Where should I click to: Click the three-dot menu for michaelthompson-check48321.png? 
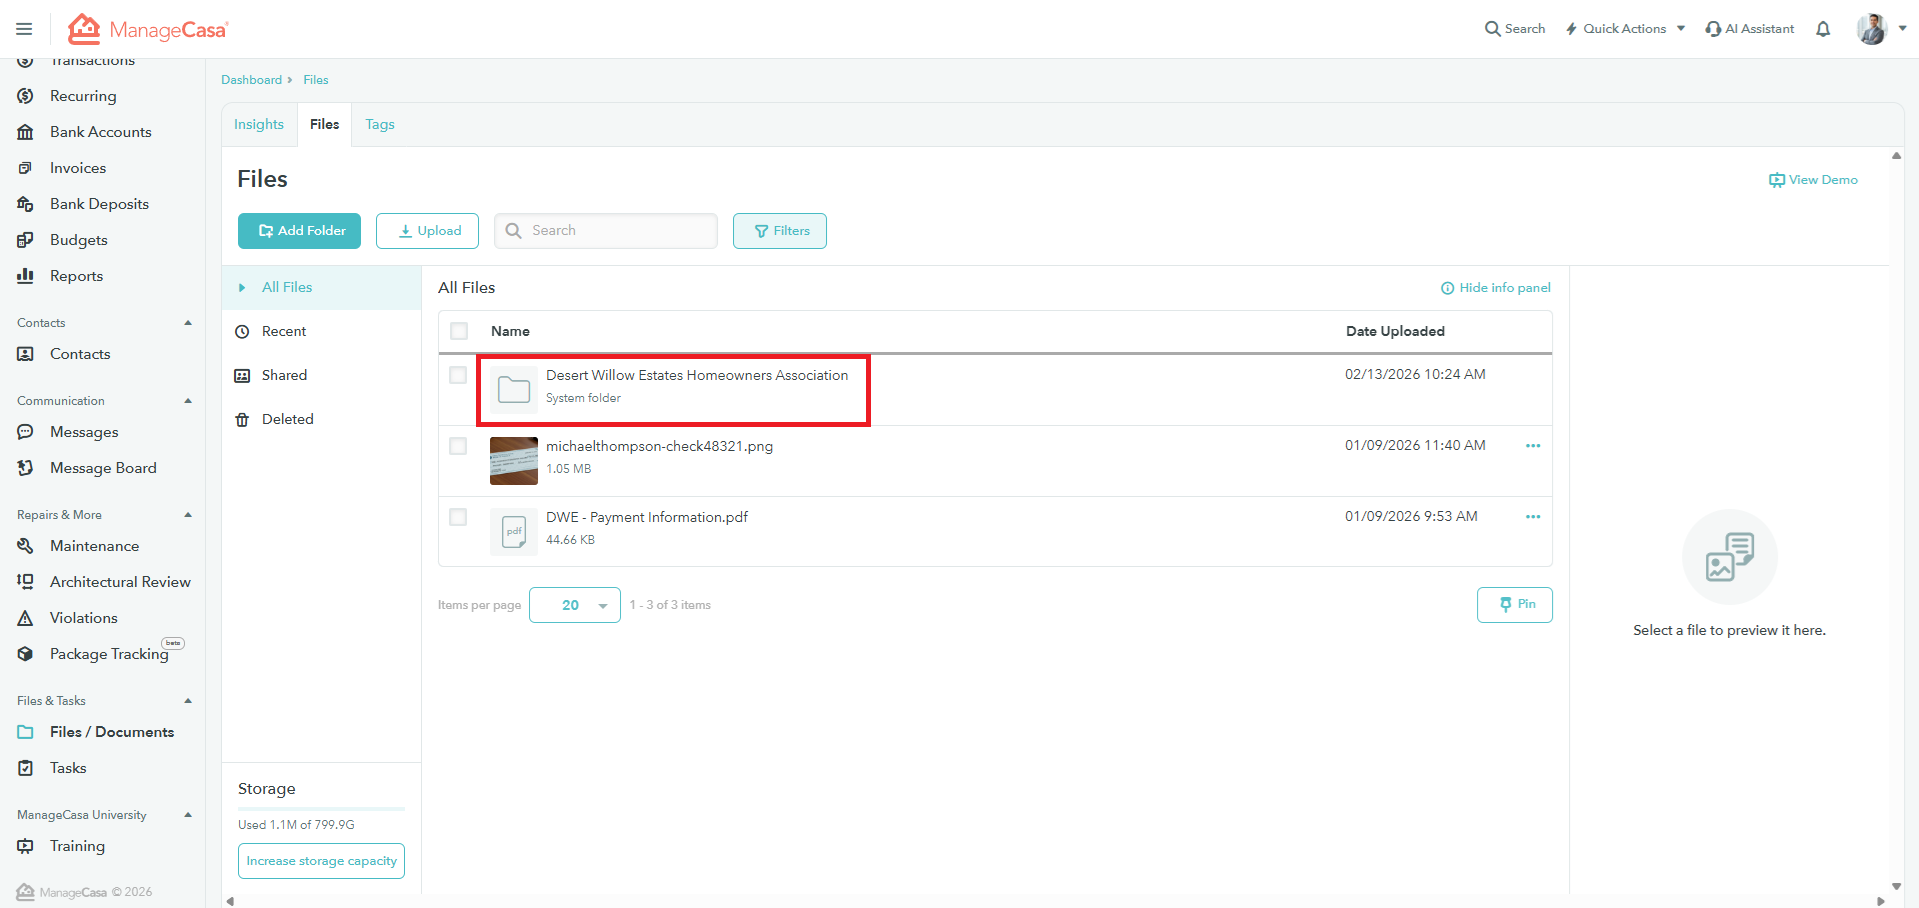1532,446
